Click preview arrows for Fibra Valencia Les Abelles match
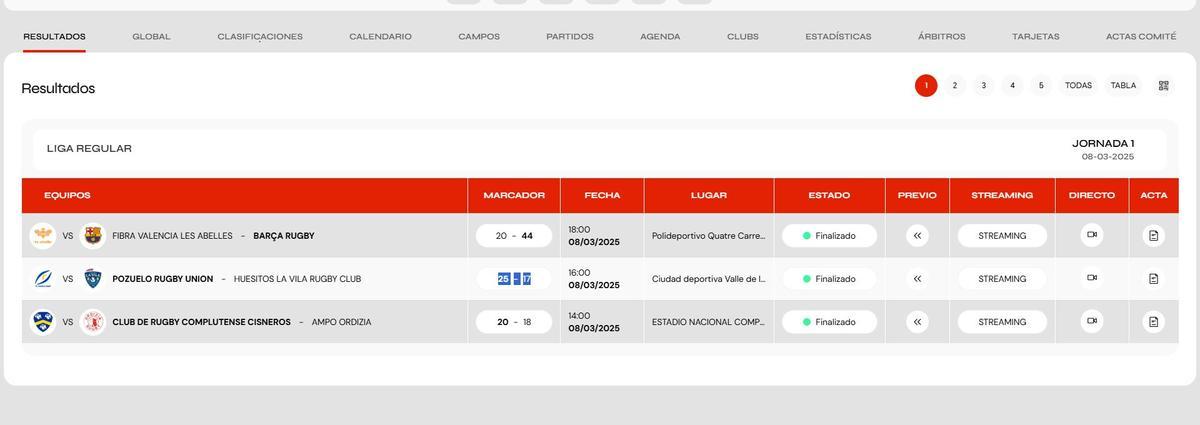This screenshot has height=425, width=1200. tap(917, 236)
